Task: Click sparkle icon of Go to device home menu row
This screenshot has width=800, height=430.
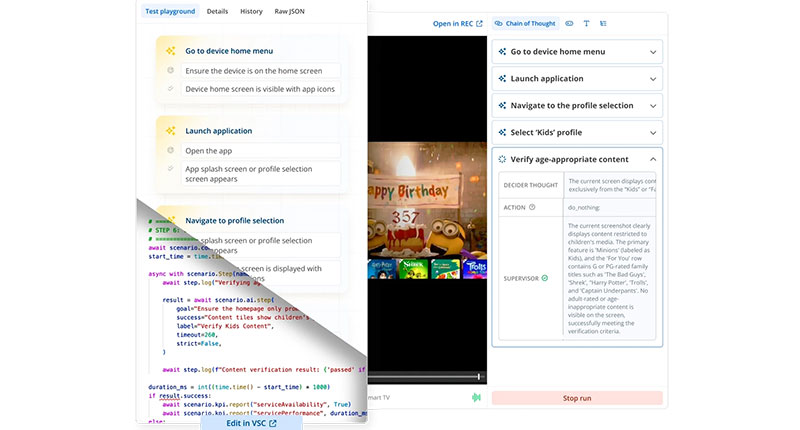Action: (x=502, y=52)
